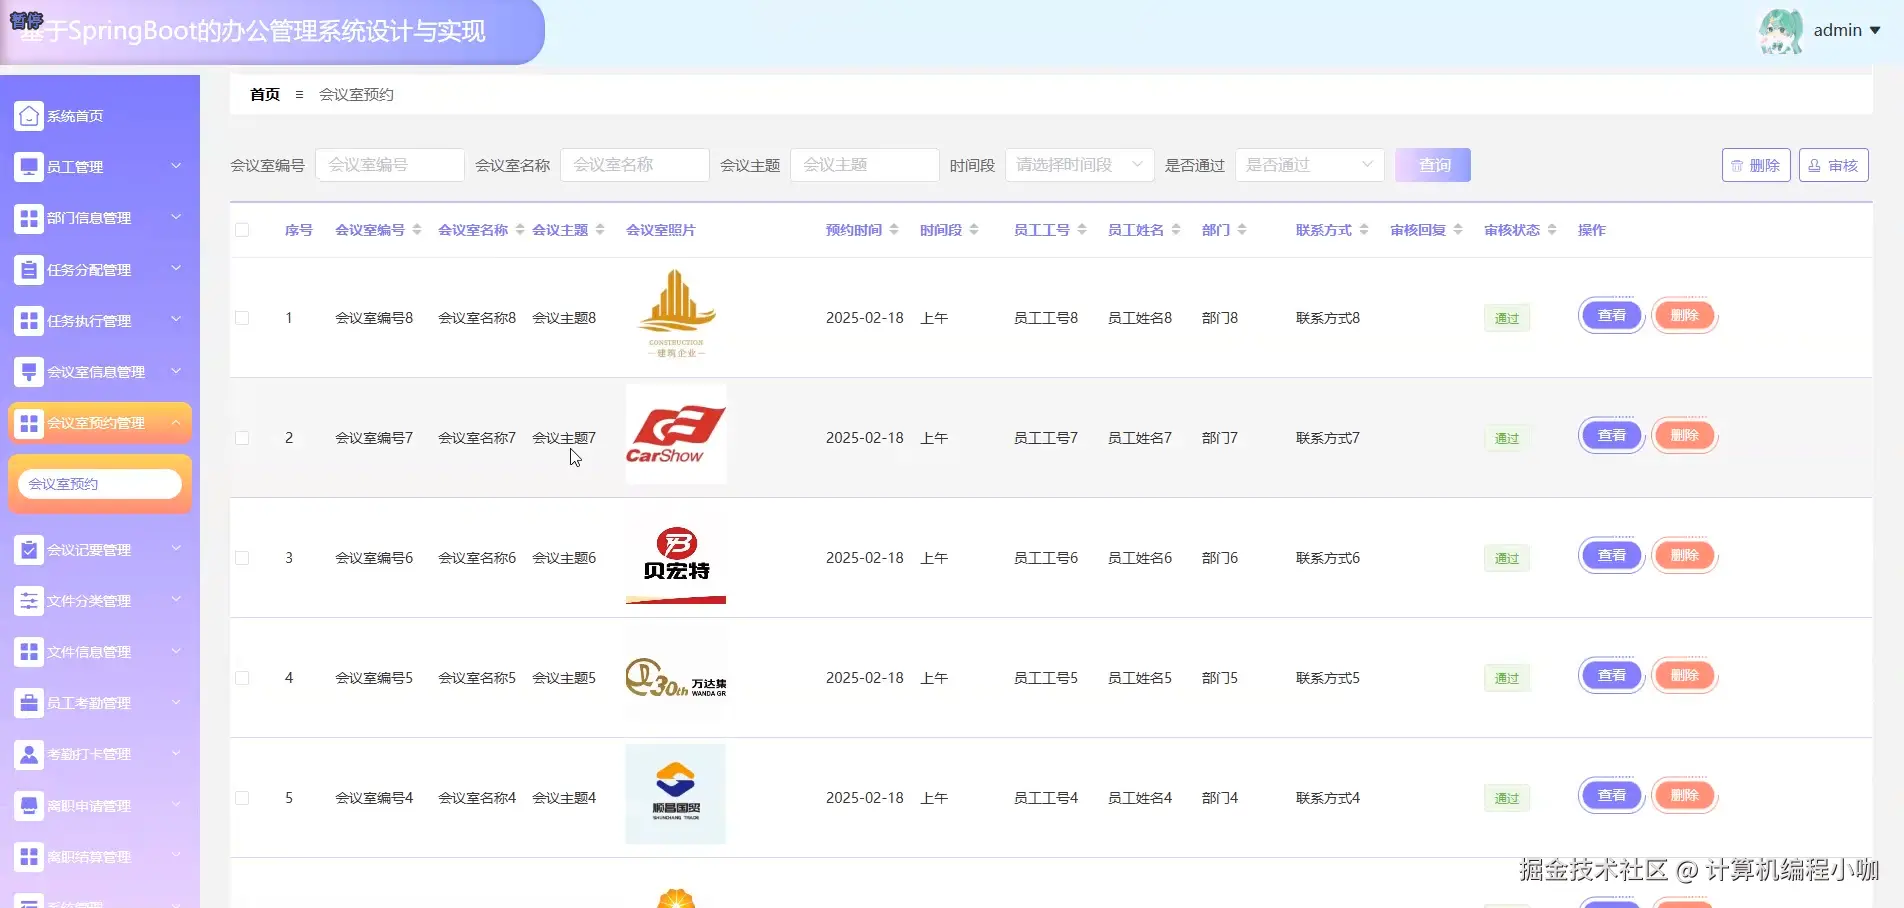Sort by 时间段 column arrows

[x=974, y=230]
